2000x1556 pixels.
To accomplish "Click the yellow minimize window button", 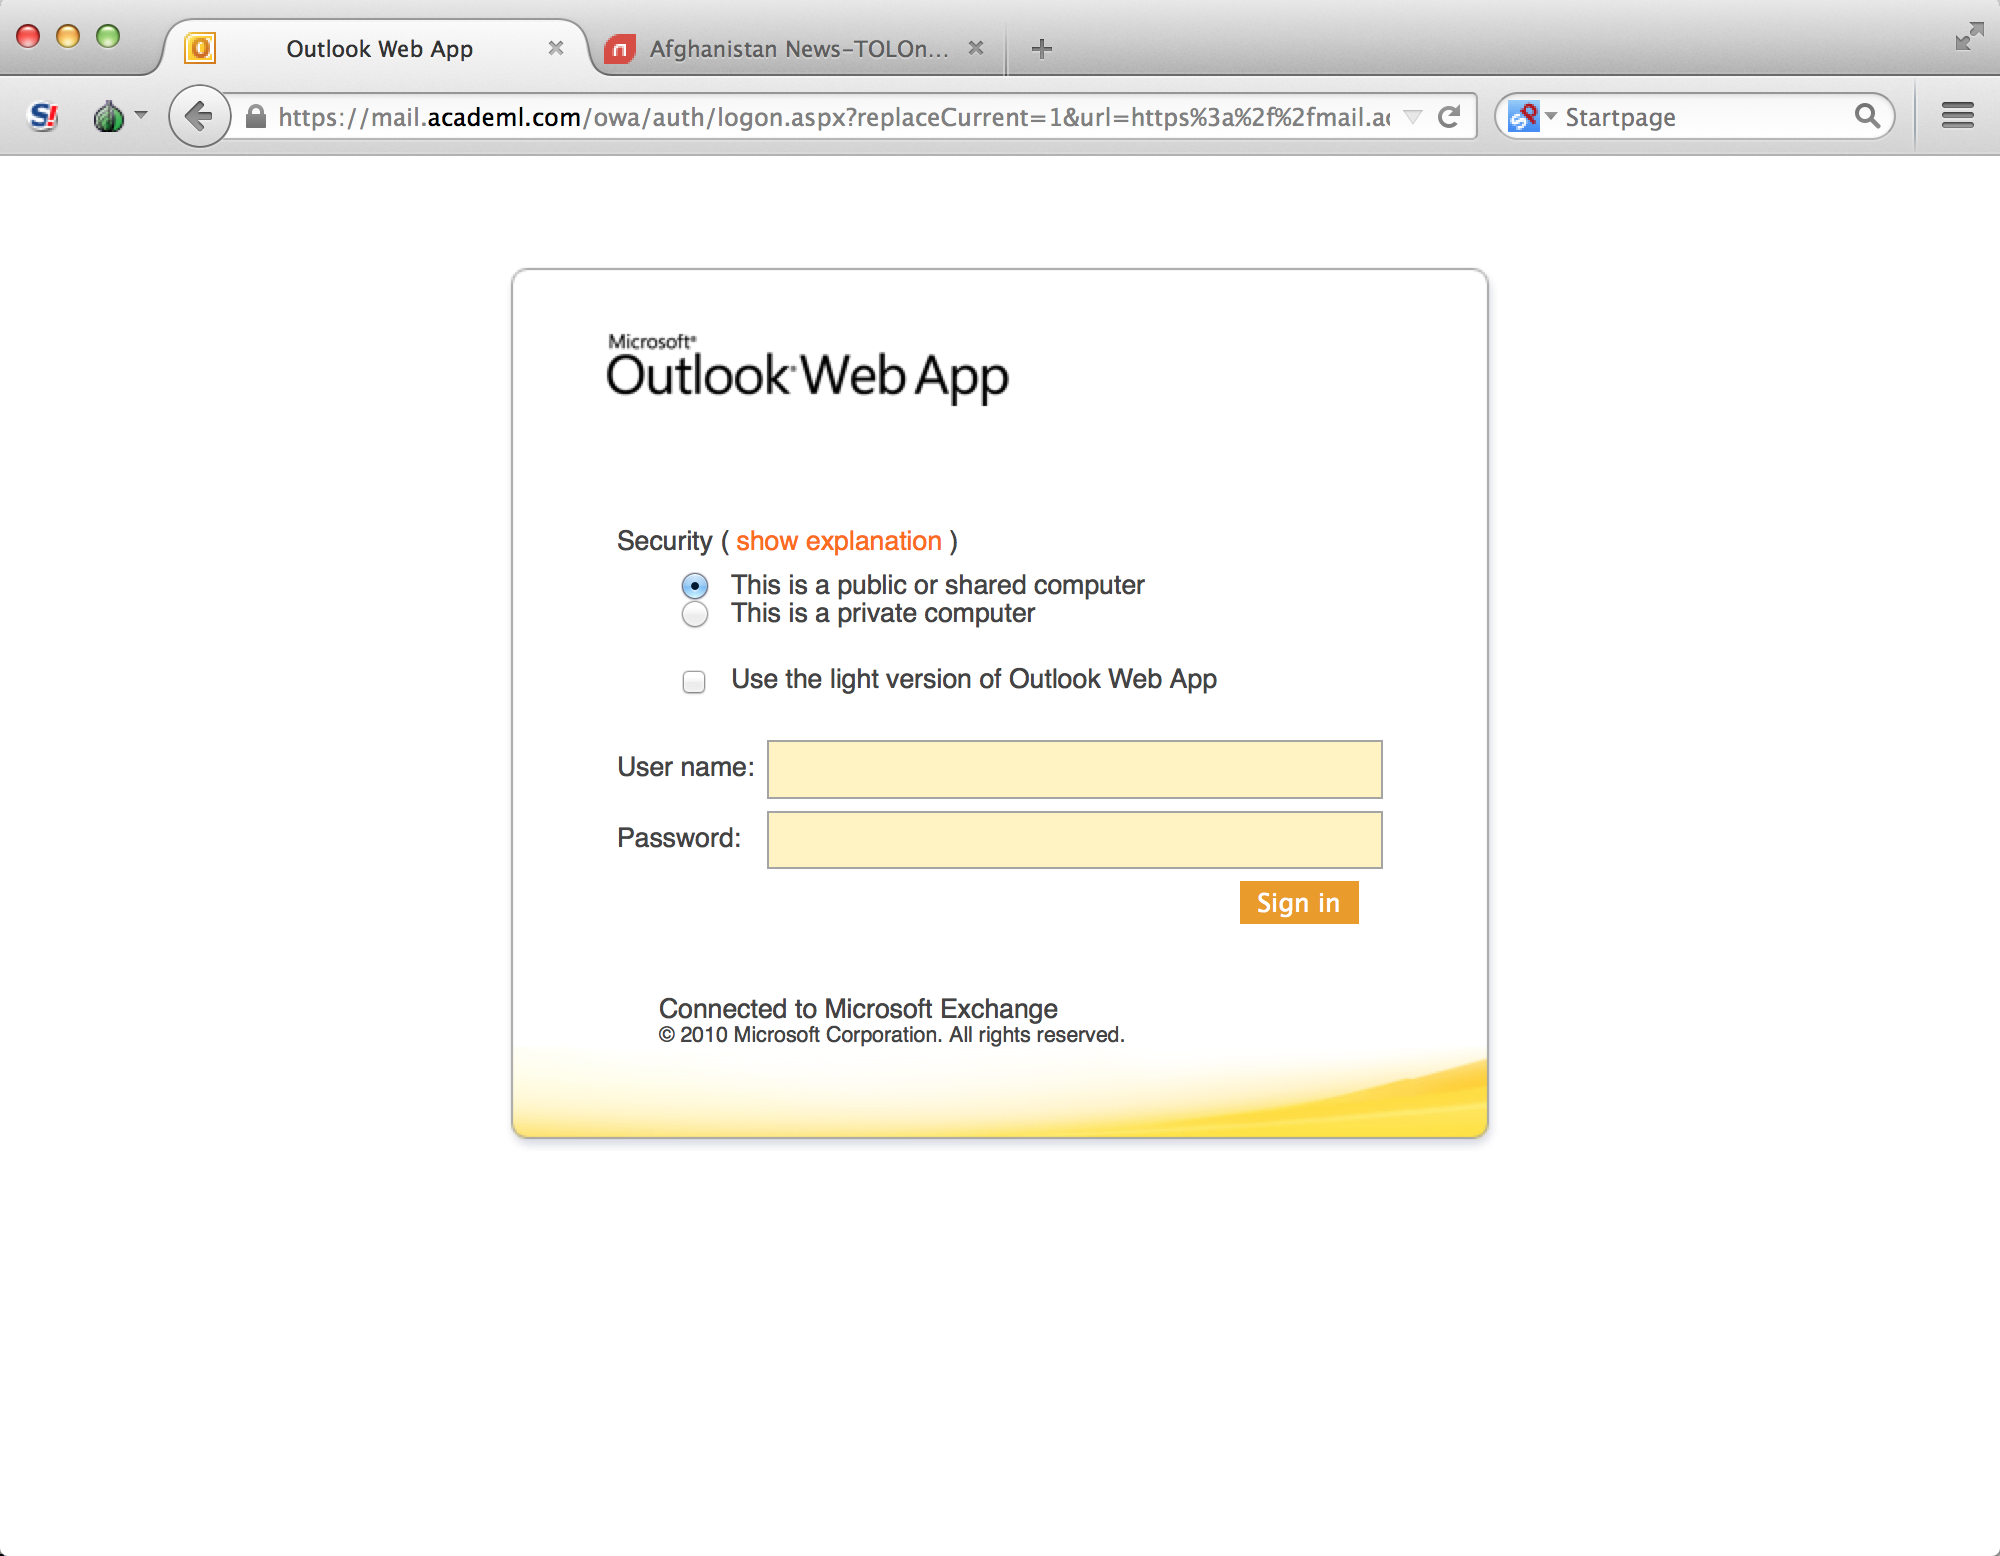I will [x=68, y=36].
